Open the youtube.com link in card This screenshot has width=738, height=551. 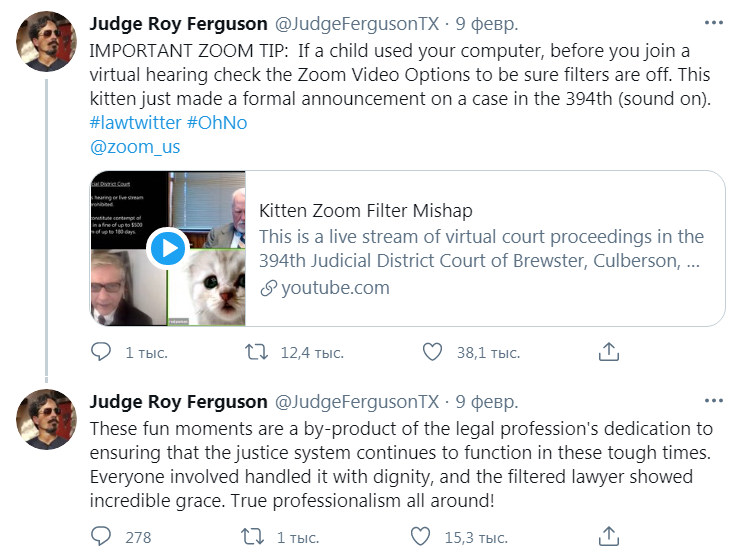[x=333, y=288]
